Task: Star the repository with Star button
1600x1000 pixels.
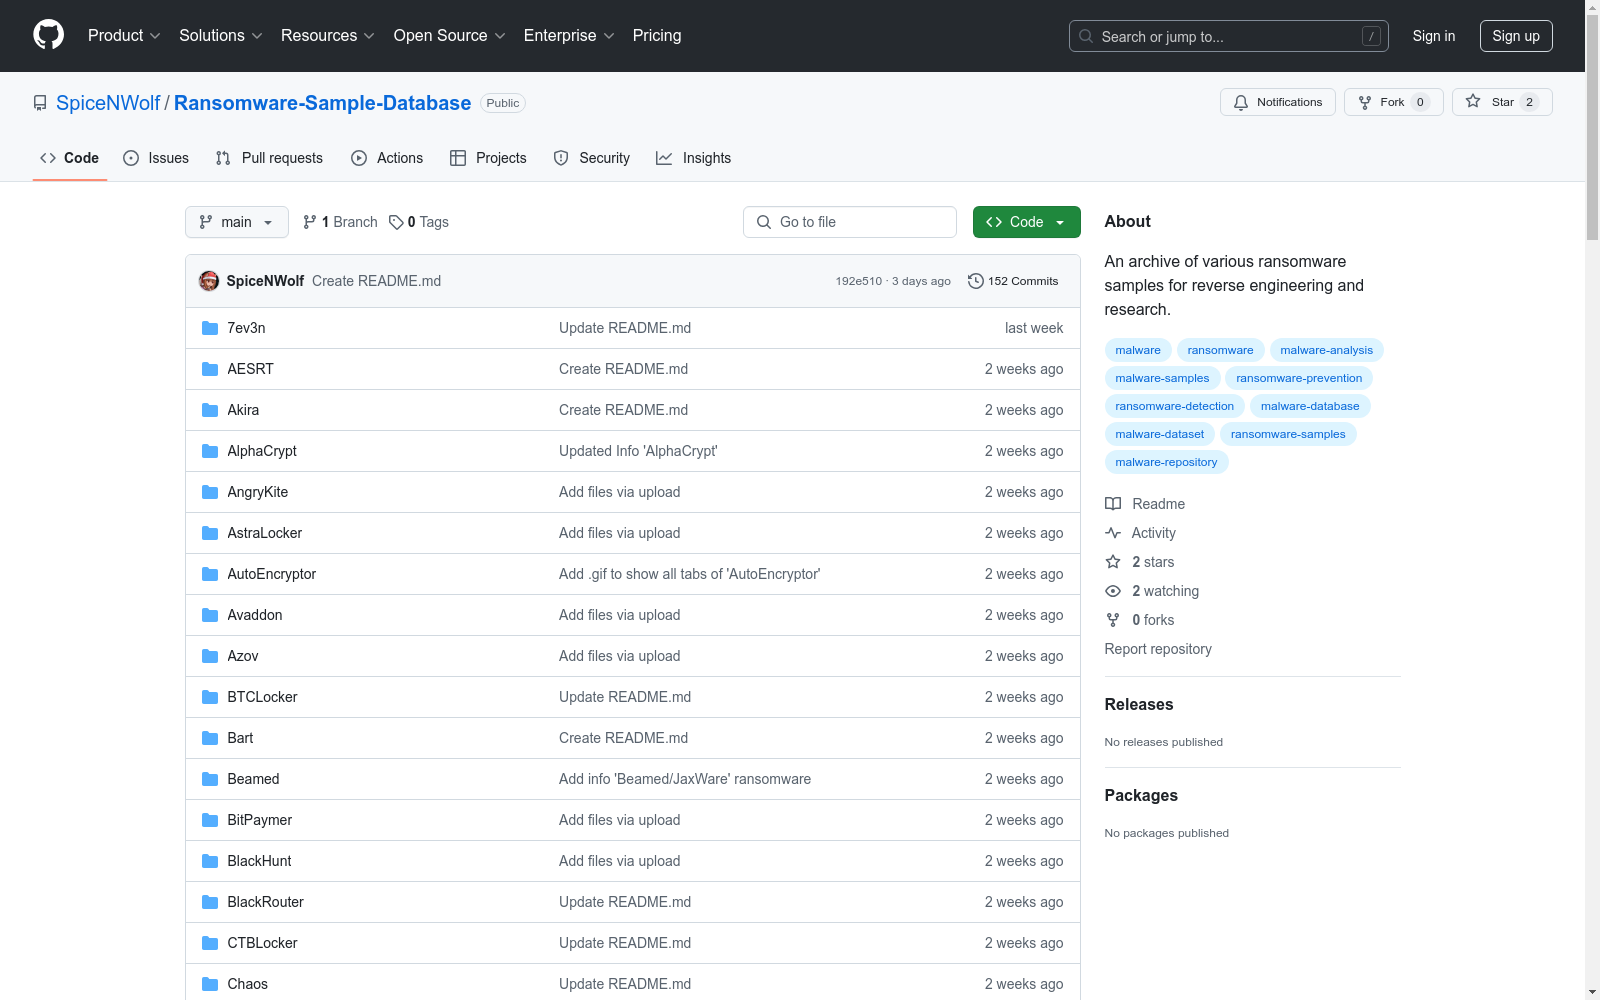Action: click(1502, 102)
